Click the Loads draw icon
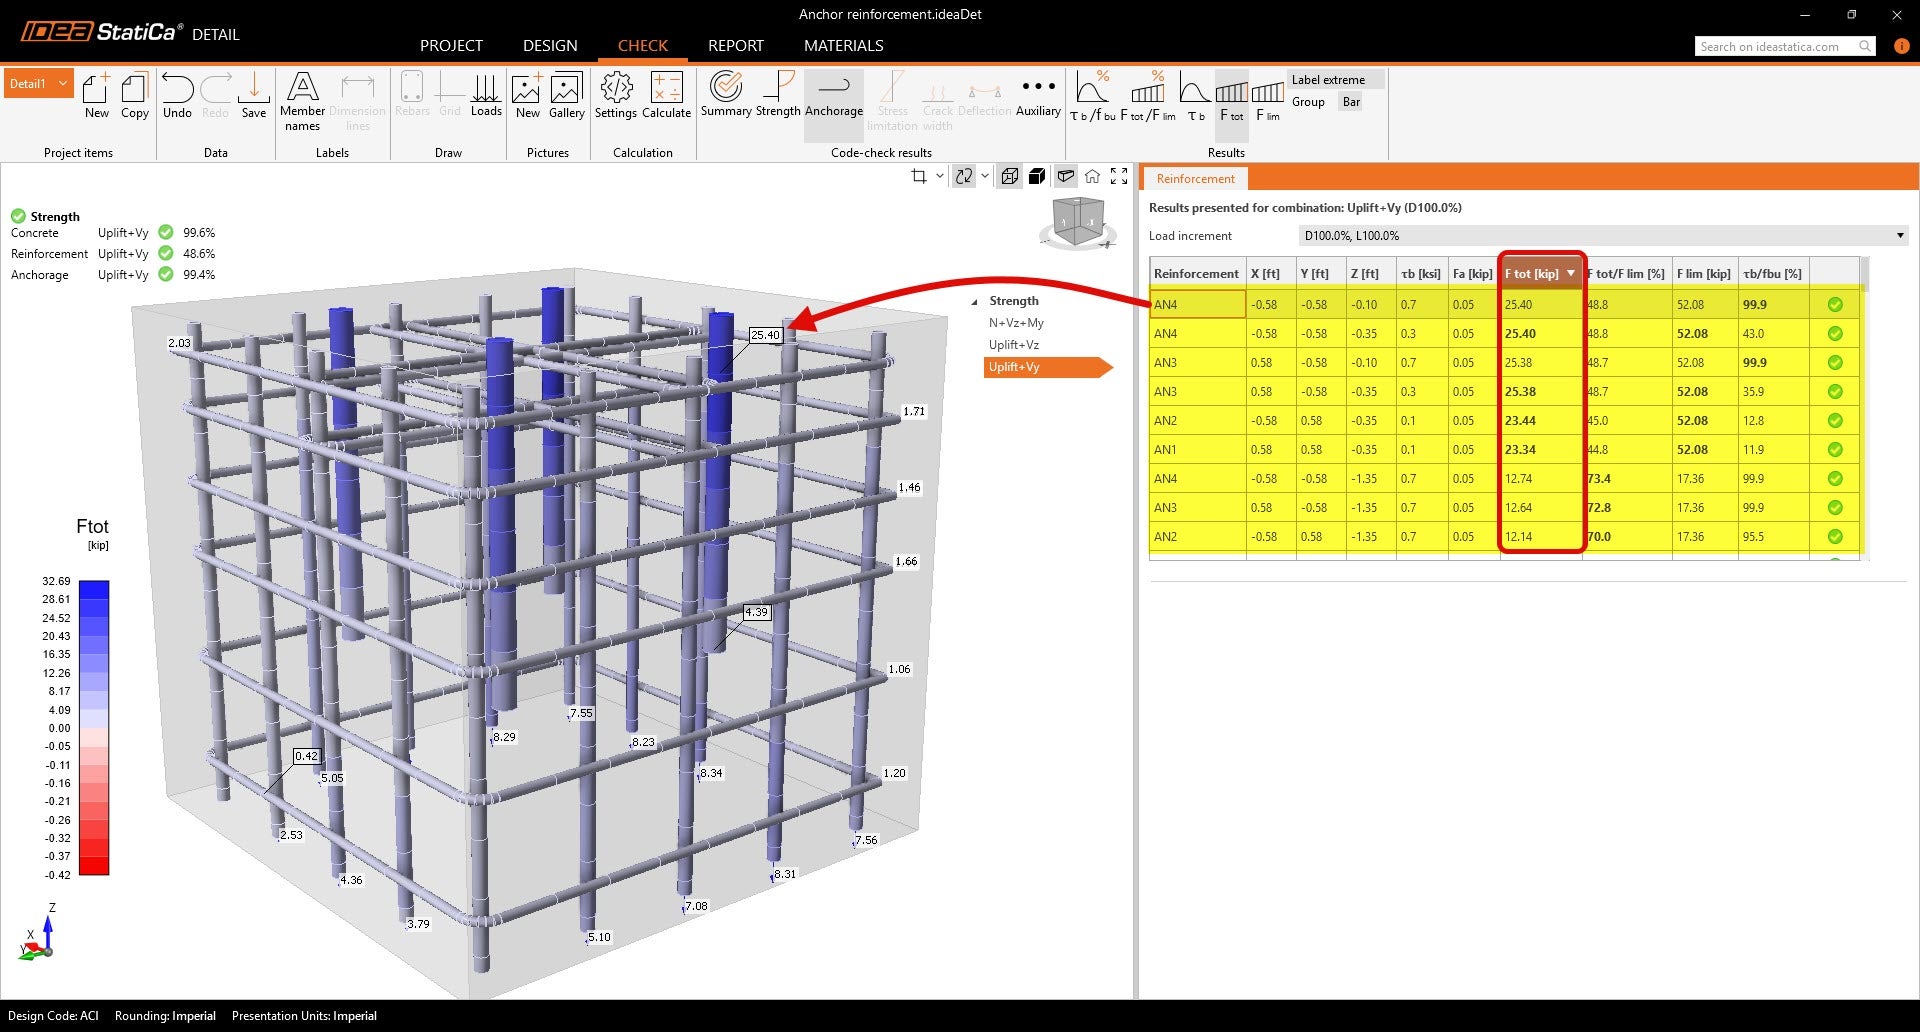1920x1032 pixels. pos(486,95)
